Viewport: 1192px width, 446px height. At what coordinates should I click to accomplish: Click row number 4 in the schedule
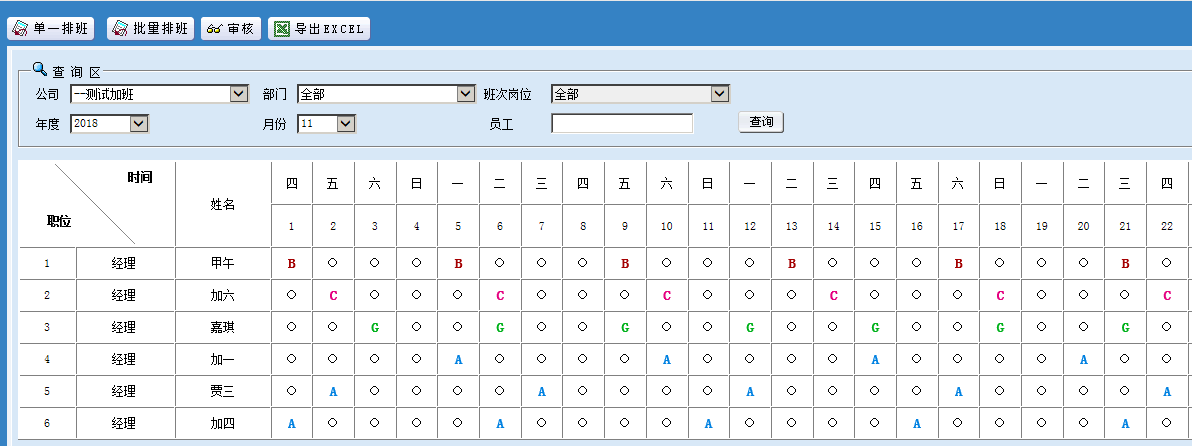[x=47, y=359]
